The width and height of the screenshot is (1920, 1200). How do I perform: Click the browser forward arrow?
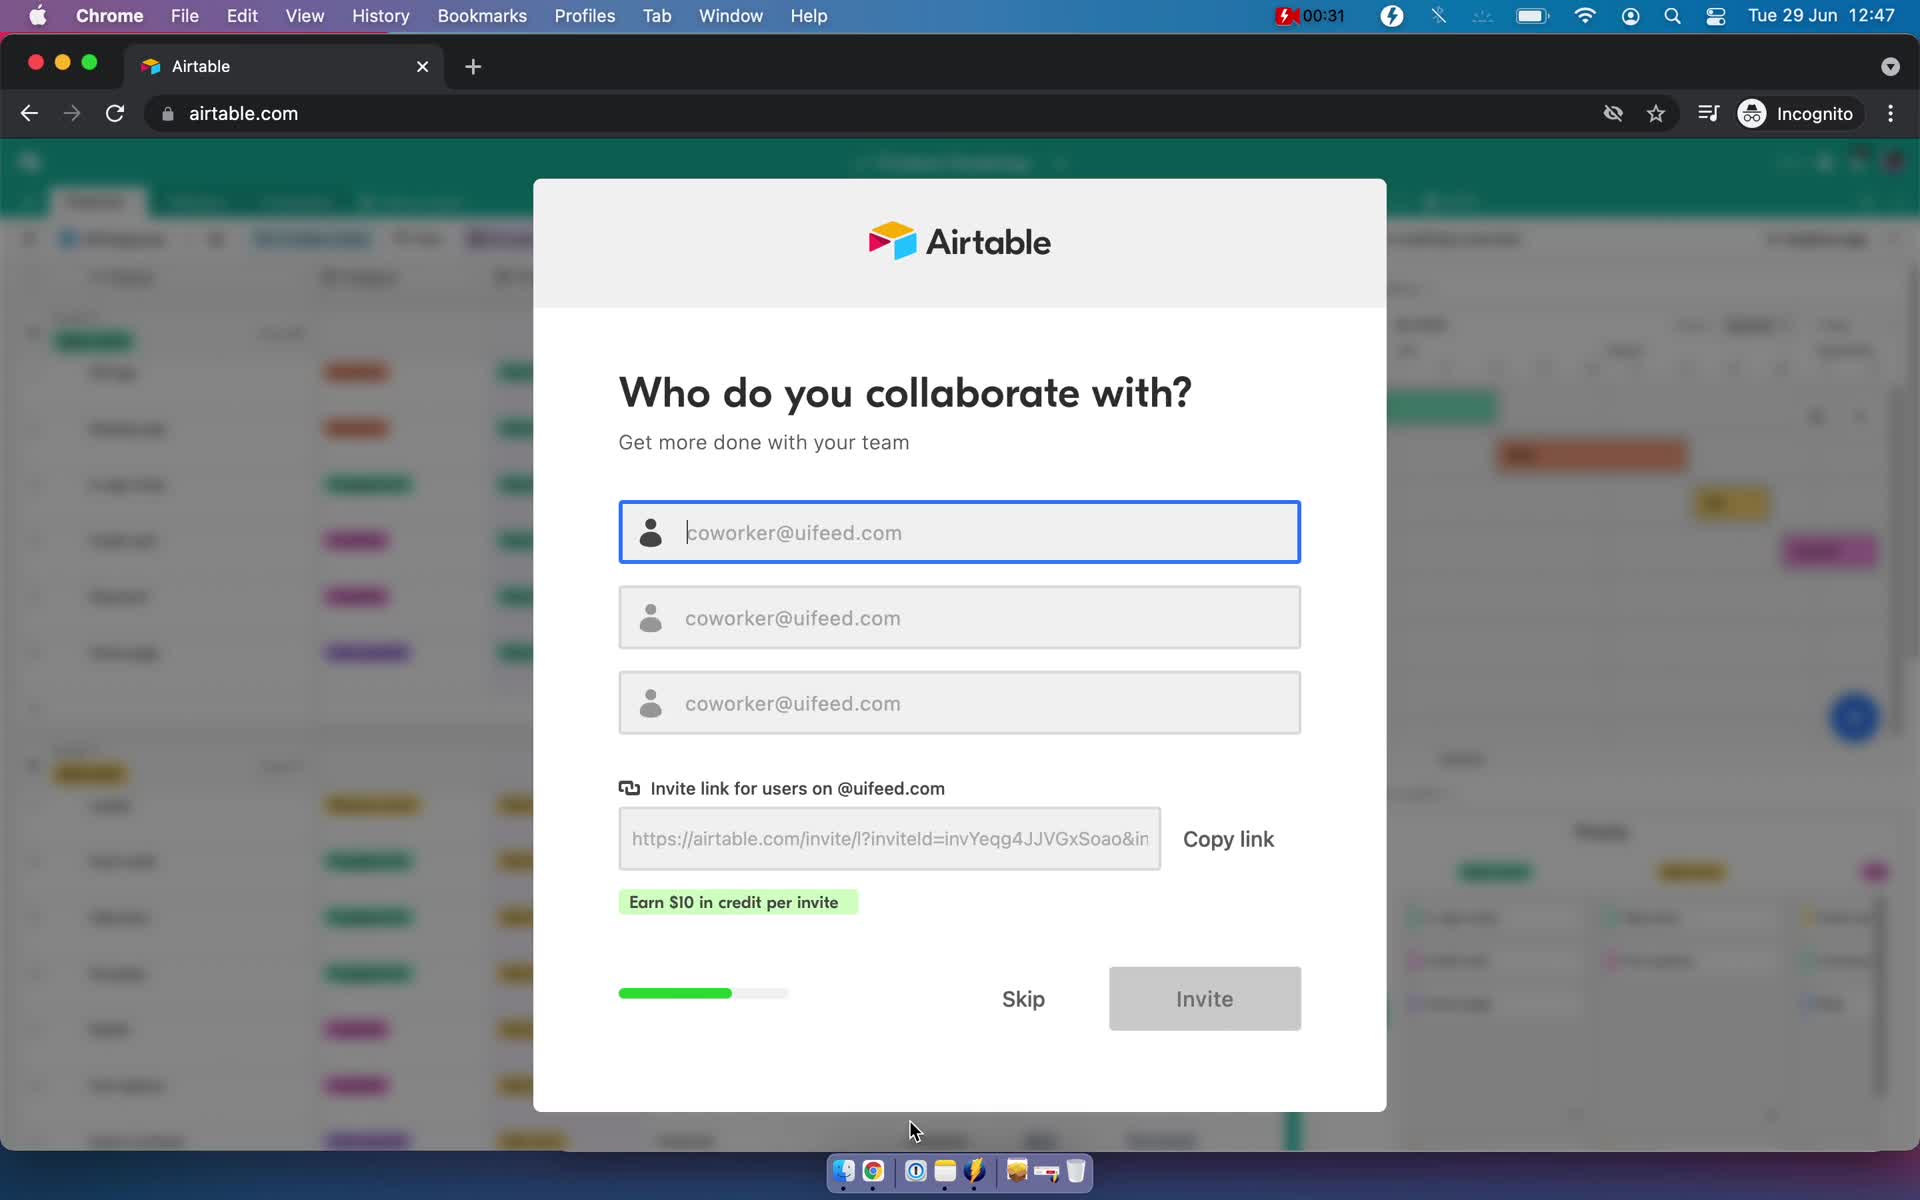(x=72, y=113)
